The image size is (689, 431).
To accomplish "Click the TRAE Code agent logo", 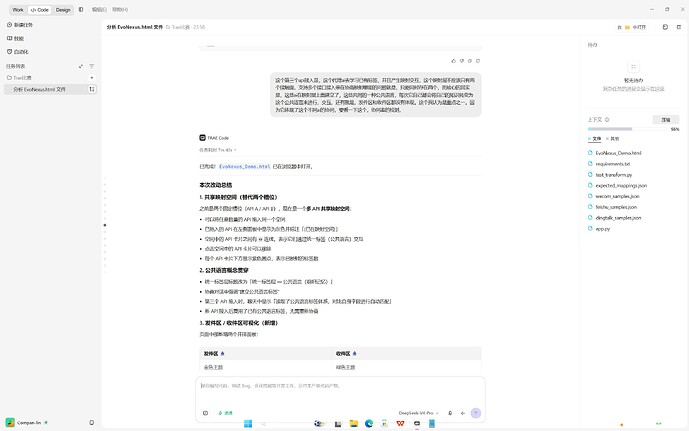I will pyautogui.click(x=203, y=138).
